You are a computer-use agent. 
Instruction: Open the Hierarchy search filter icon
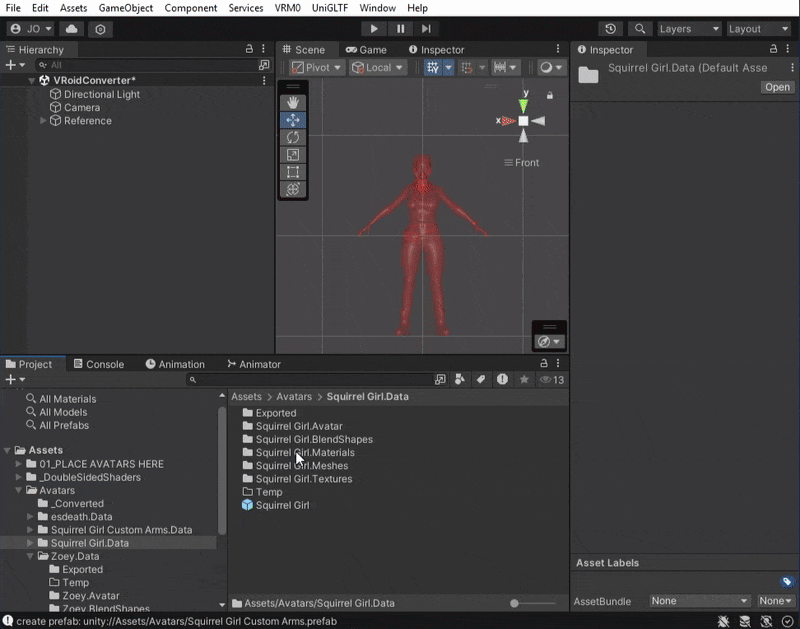point(43,65)
